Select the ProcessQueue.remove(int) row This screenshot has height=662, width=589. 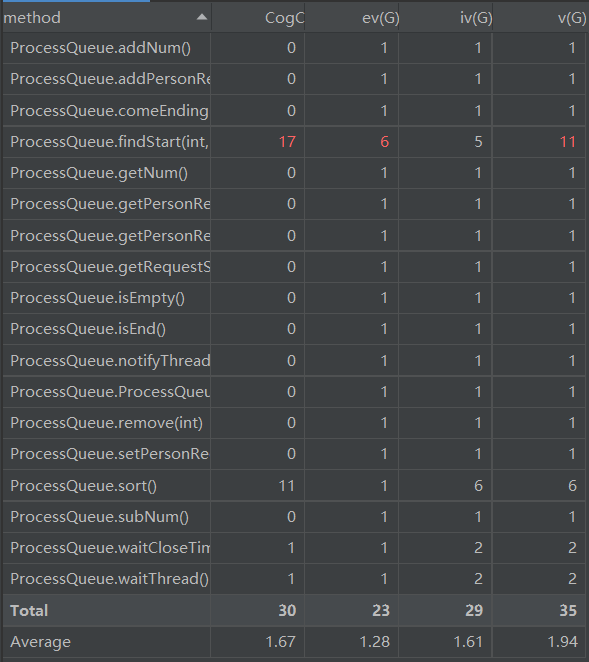(x=294, y=423)
